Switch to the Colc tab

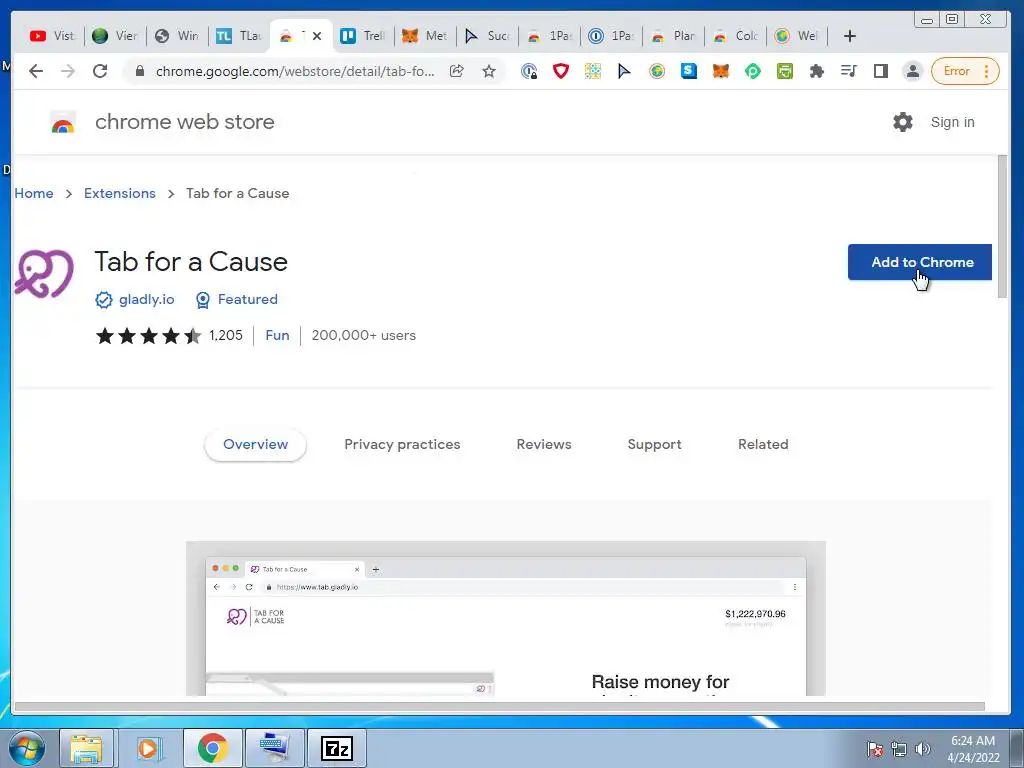click(735, 36)
